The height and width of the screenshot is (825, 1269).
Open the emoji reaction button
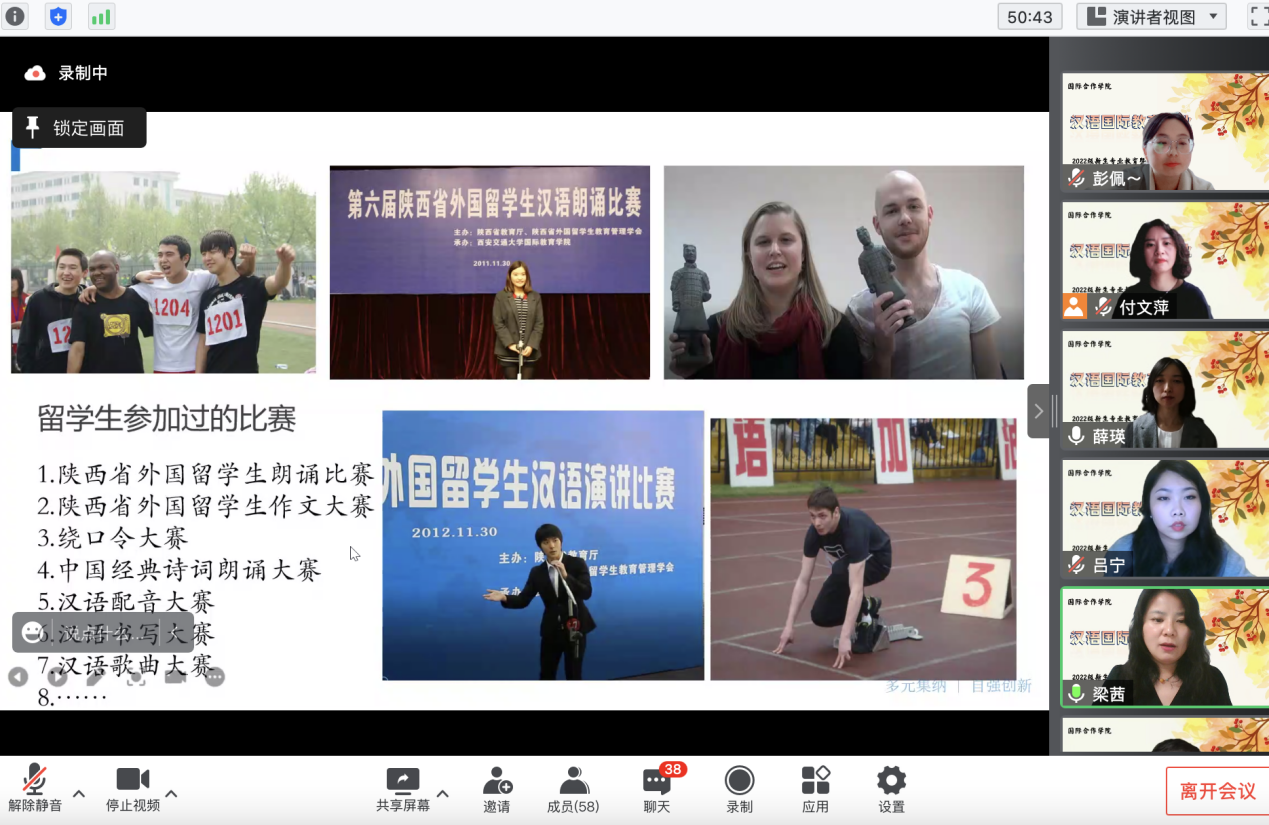pyautogui.click(x=33, y=632)
